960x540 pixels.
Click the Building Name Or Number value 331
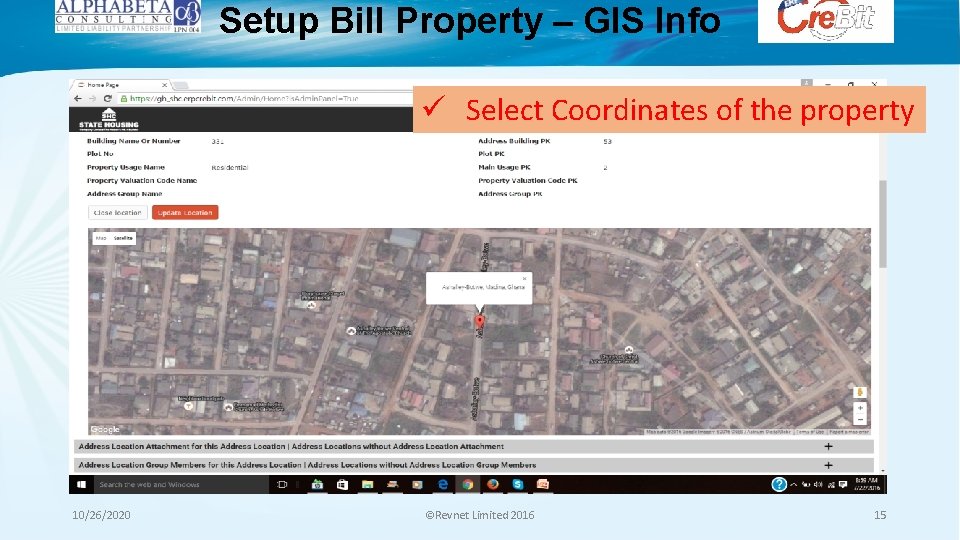pos(217,141)
